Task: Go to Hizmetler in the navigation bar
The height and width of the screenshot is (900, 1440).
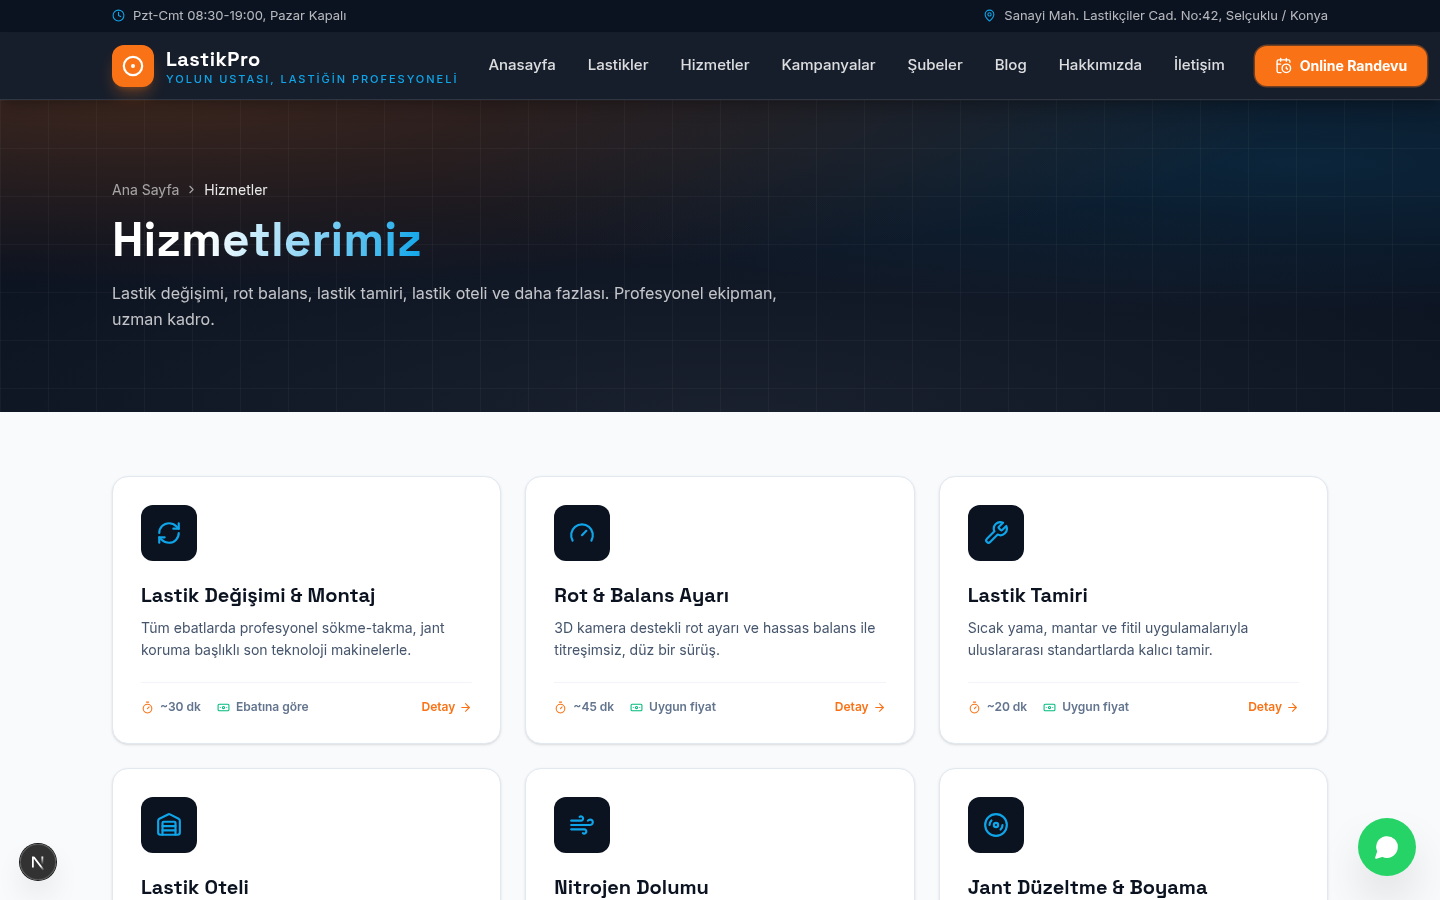Action: pyautogui.click(x=715, y=65)
